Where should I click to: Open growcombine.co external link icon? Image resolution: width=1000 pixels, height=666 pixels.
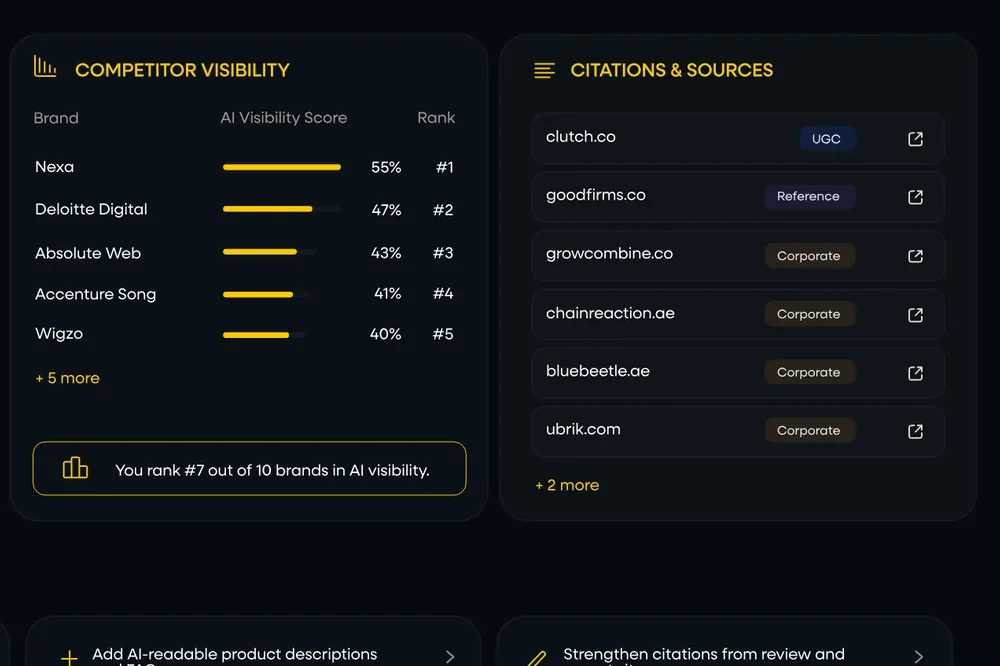pos(915,256)
